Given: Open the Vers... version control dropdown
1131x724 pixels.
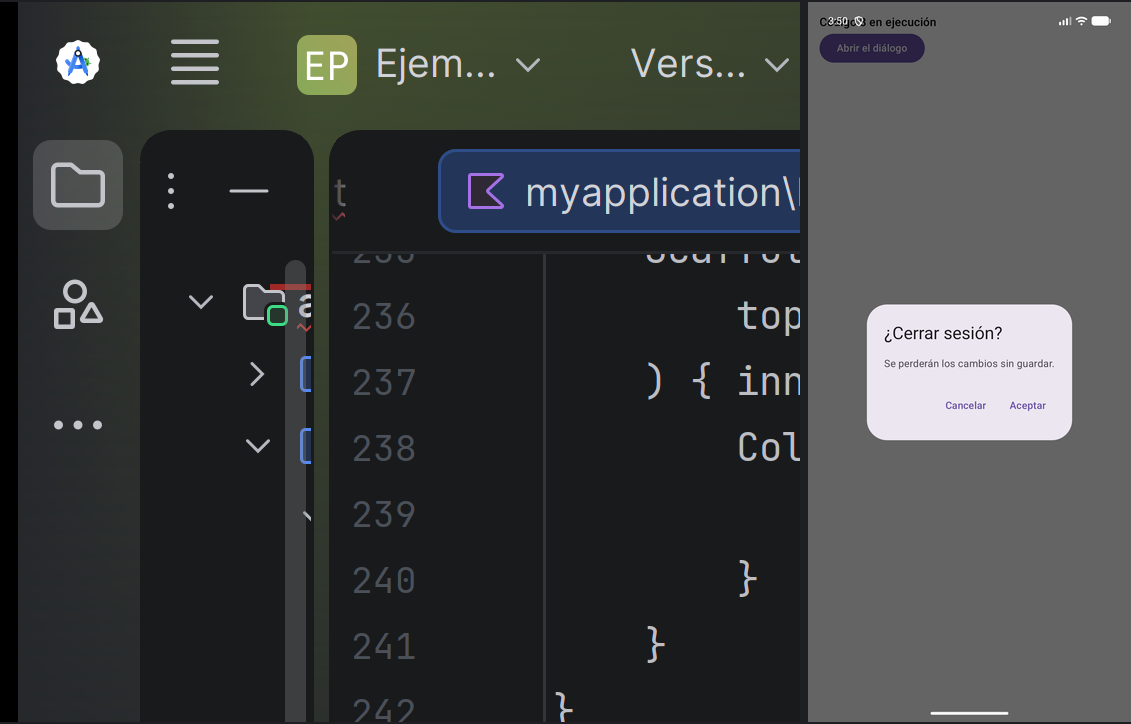Looking at the screenshot, I should (710, 65).
